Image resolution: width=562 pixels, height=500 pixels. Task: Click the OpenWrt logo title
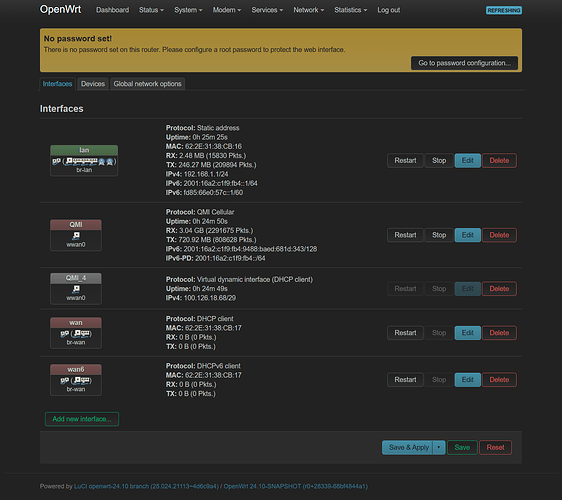point(60,9)
